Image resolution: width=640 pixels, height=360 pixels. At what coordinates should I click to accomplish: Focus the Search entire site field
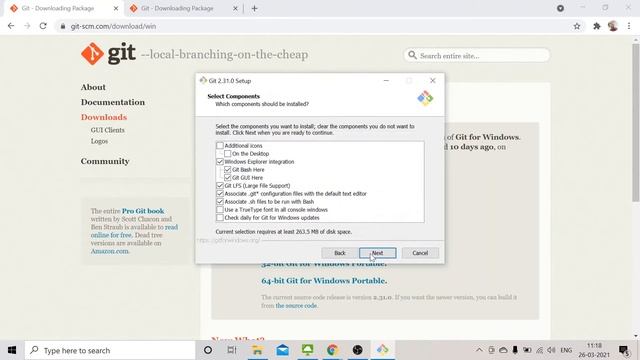476,56
